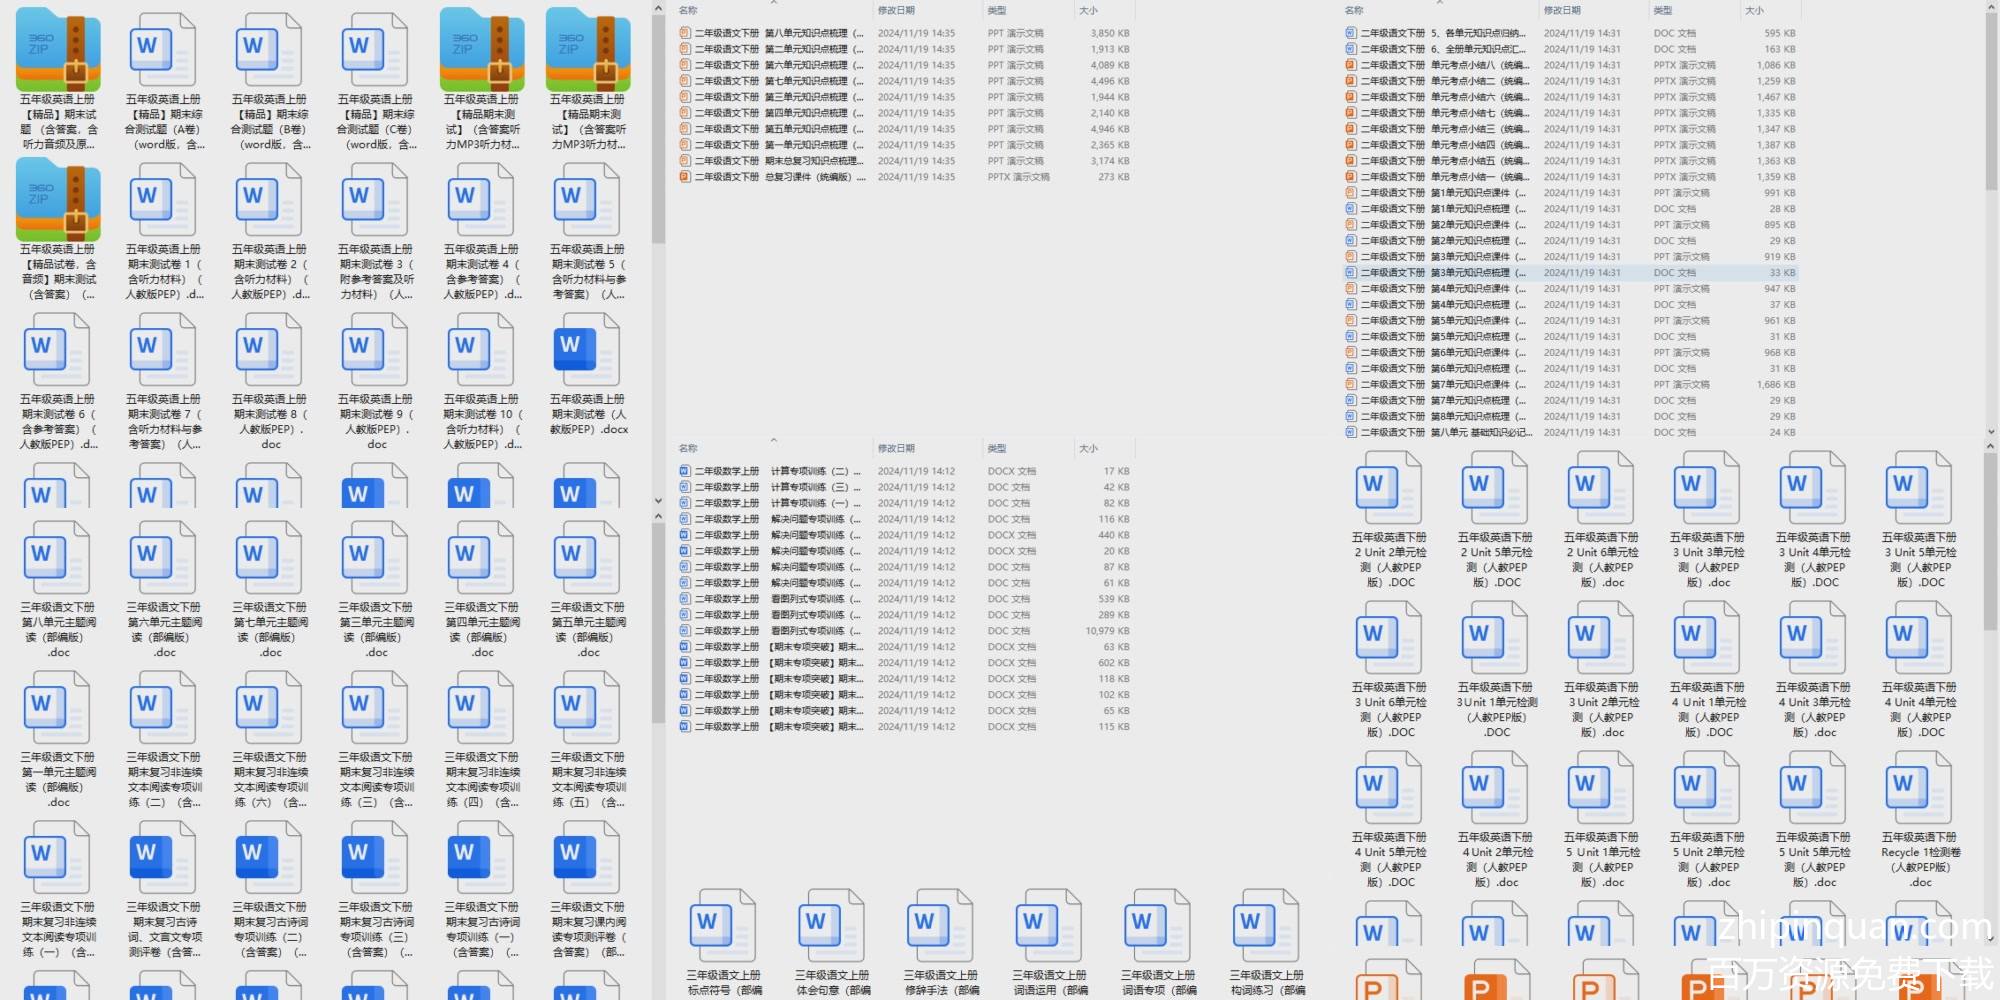2000x1000 pixels.
Task: Open 五年级英语上册 期末测试卷 (人教版PEP).docx file
Action: tap(588, 350)
